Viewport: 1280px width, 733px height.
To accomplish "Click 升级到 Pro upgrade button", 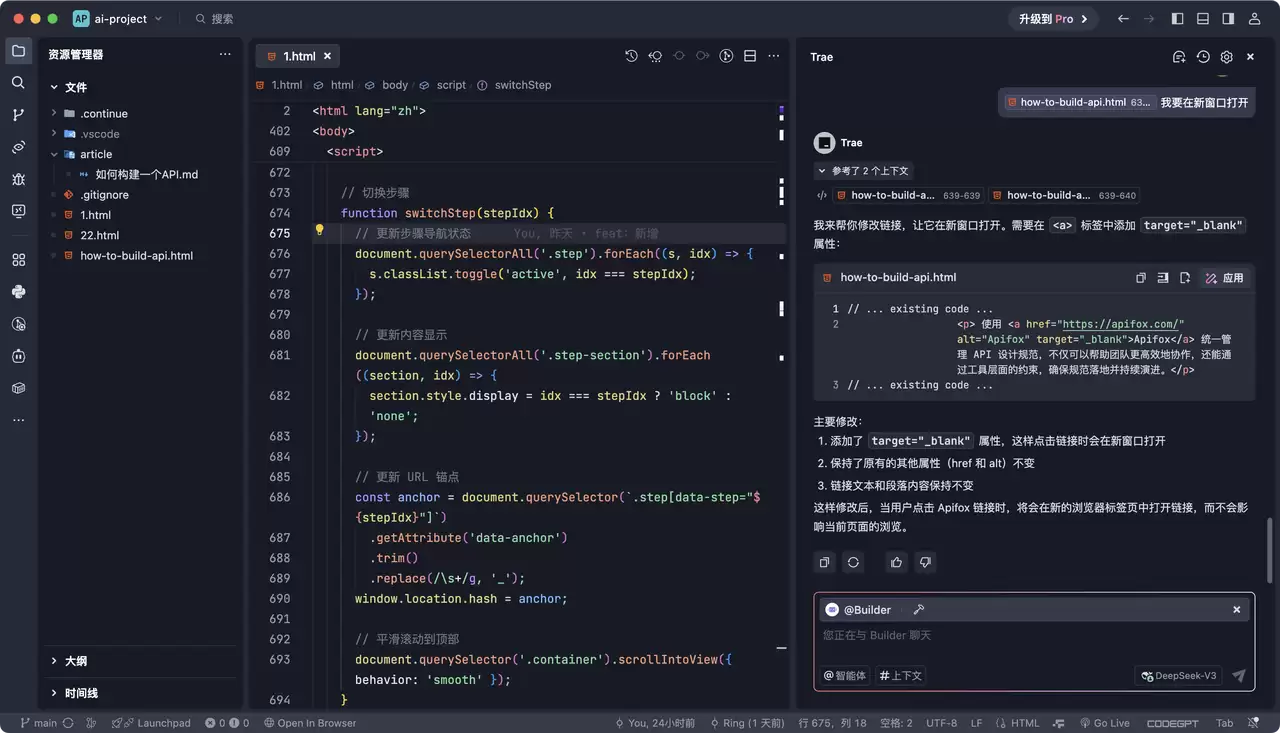I will pyautogui.click(x=1054, y=19).
